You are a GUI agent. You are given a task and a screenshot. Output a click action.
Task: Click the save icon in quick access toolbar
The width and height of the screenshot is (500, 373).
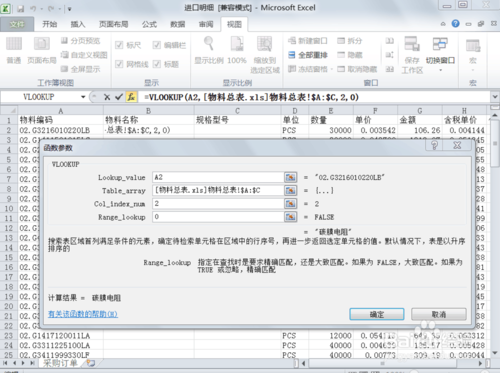tap(21, 9)
